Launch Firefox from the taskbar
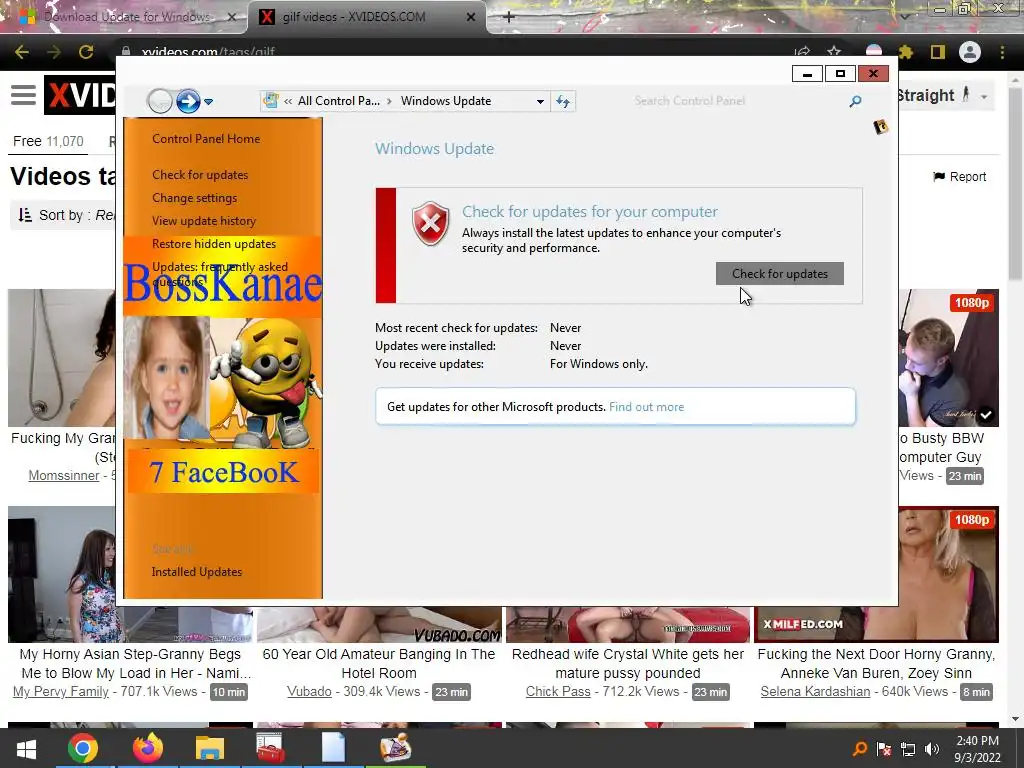 148,748
